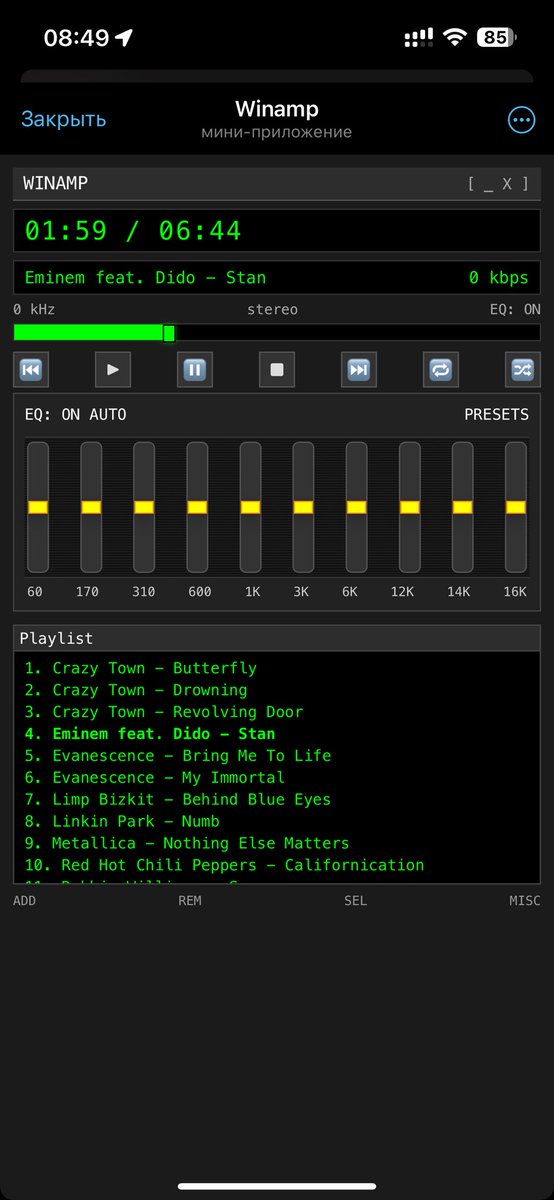Skip to the next track
554x1200 pixels.
click(359, 369)
